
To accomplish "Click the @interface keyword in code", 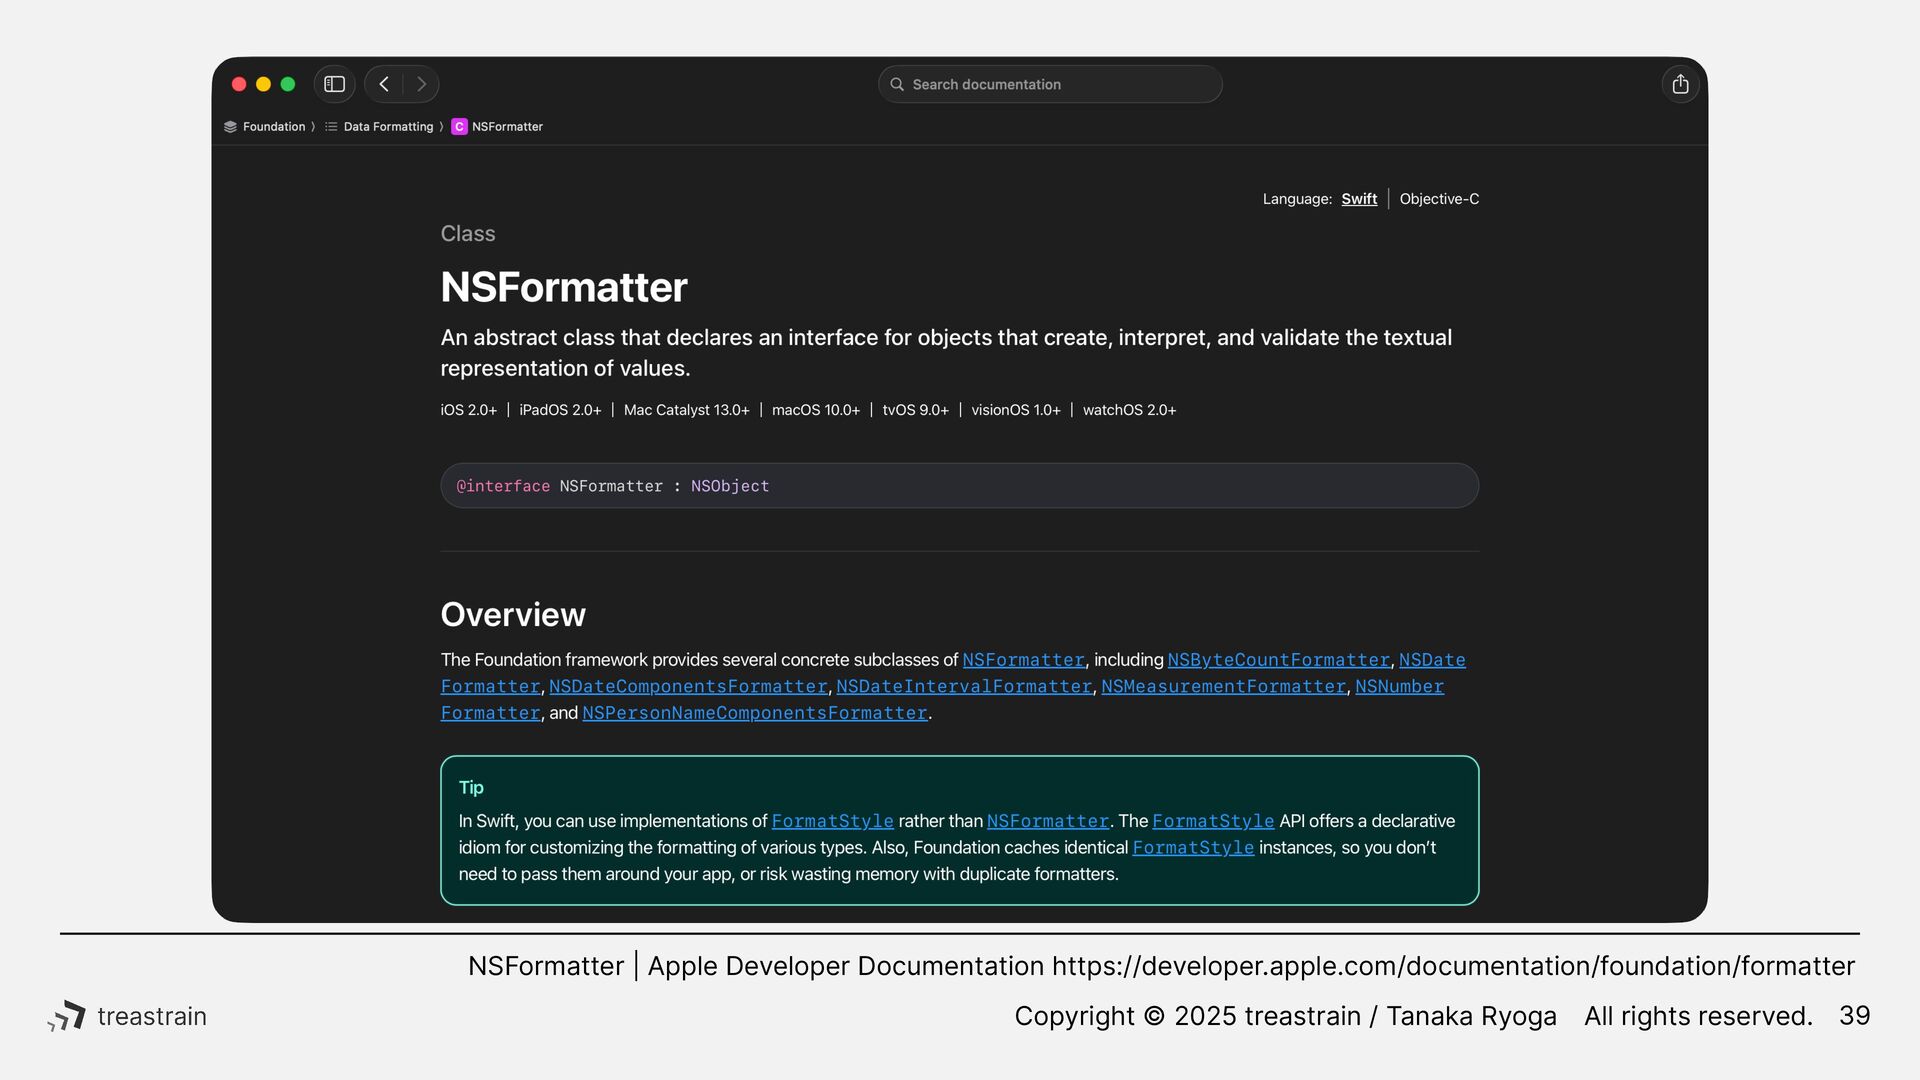I will [503, 486].
